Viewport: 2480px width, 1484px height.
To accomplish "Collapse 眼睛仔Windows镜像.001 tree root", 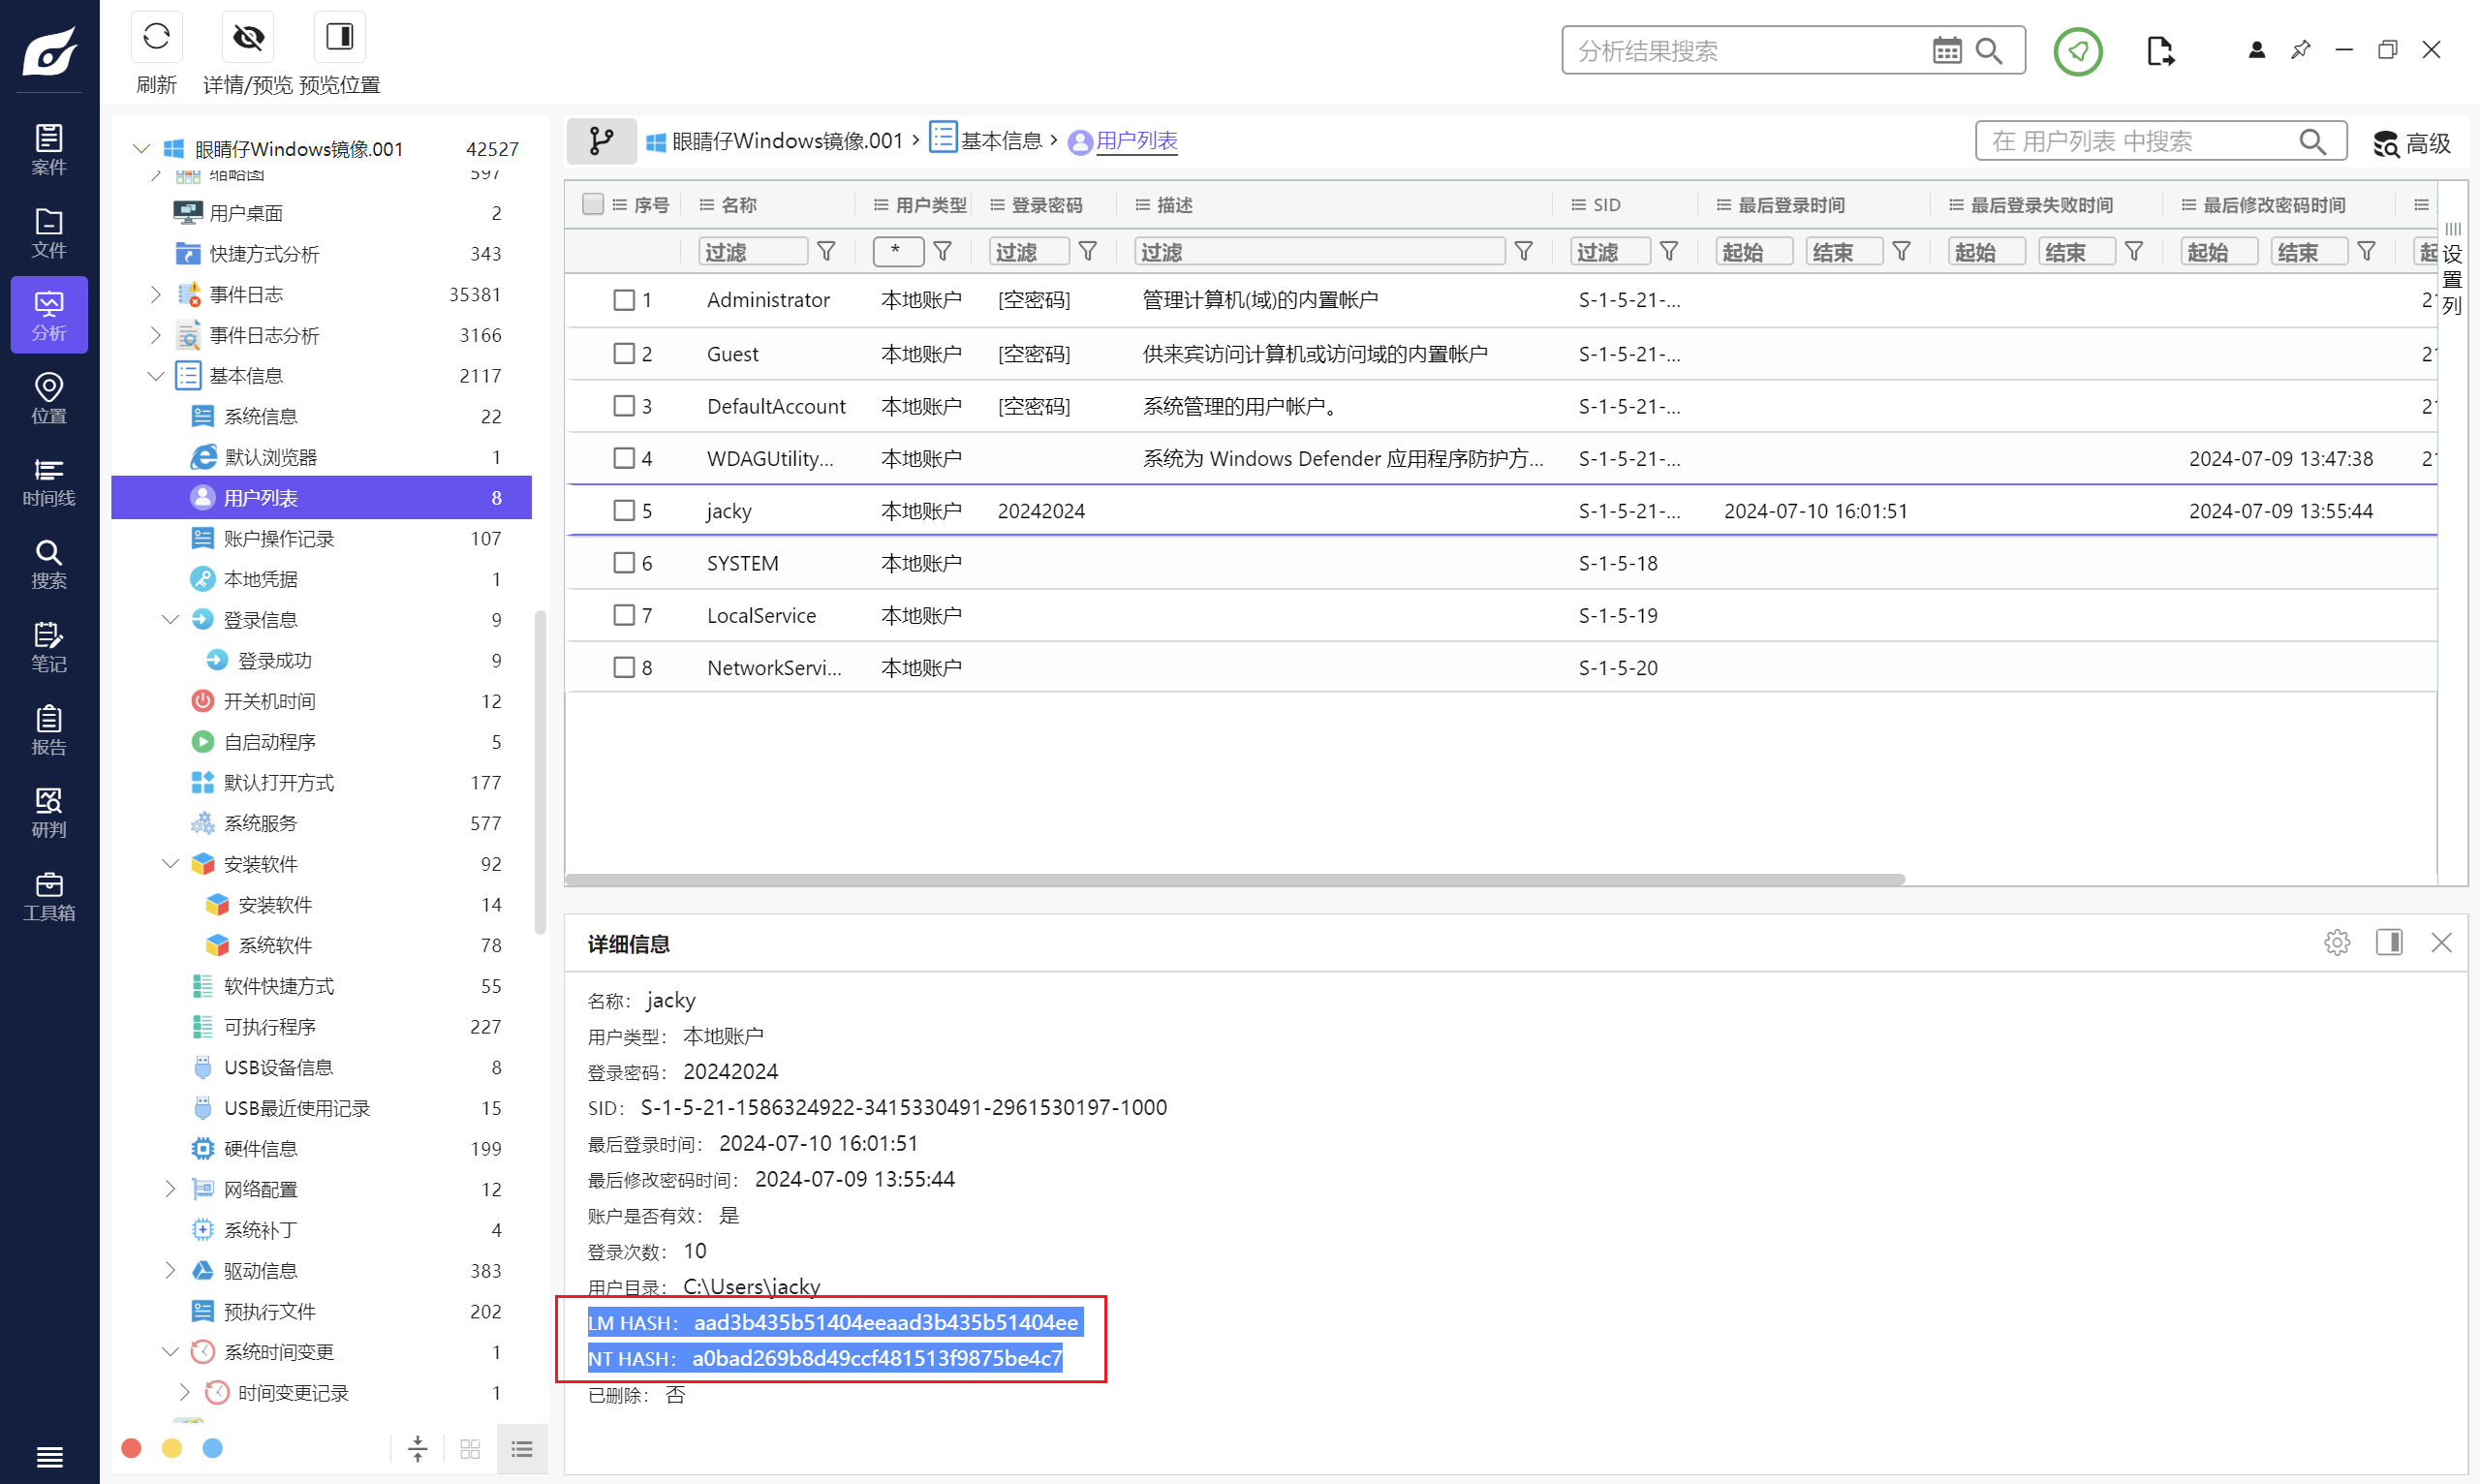I will (x=141, y=149).
